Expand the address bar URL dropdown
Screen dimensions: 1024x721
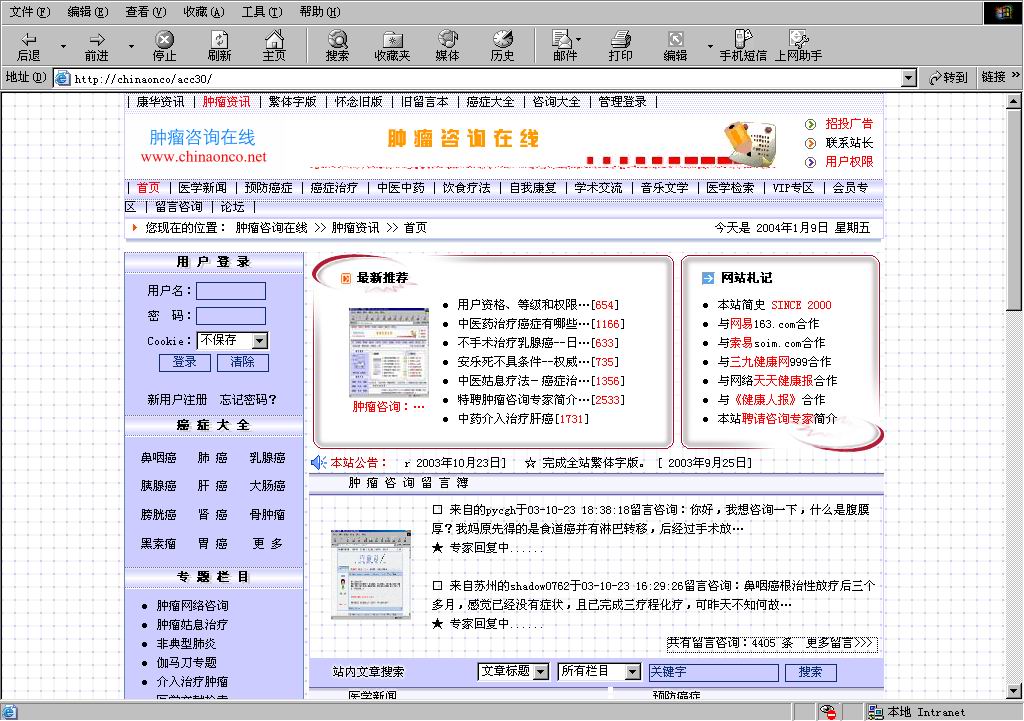[x=908, y=78]
